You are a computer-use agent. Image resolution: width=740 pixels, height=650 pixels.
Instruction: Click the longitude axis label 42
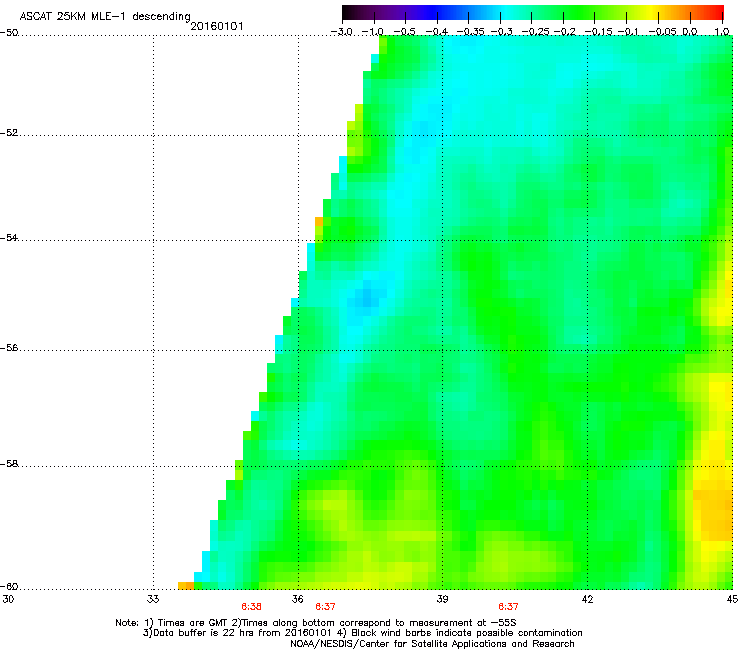587,599
